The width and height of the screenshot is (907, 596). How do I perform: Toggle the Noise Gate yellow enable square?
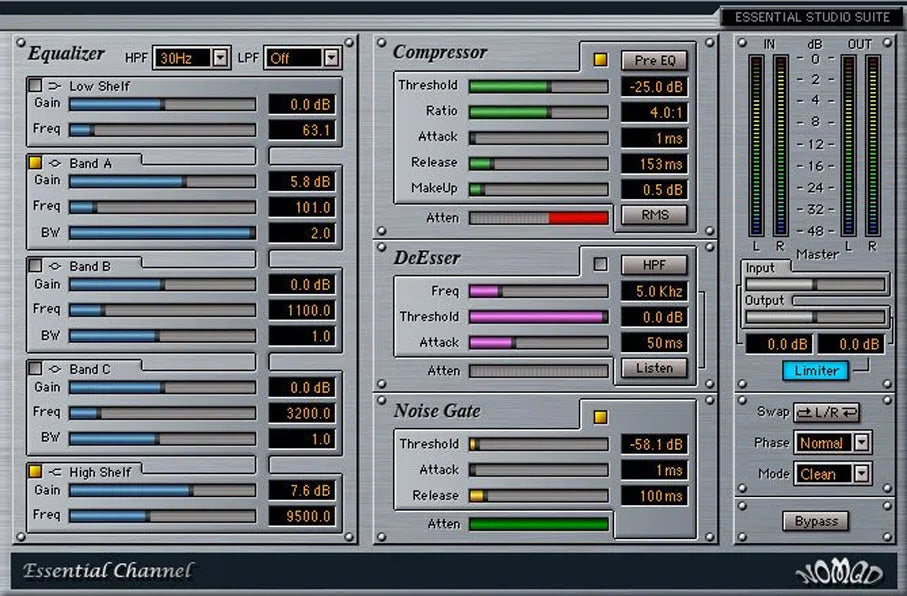pyautogui.click(x=601, y=417)
